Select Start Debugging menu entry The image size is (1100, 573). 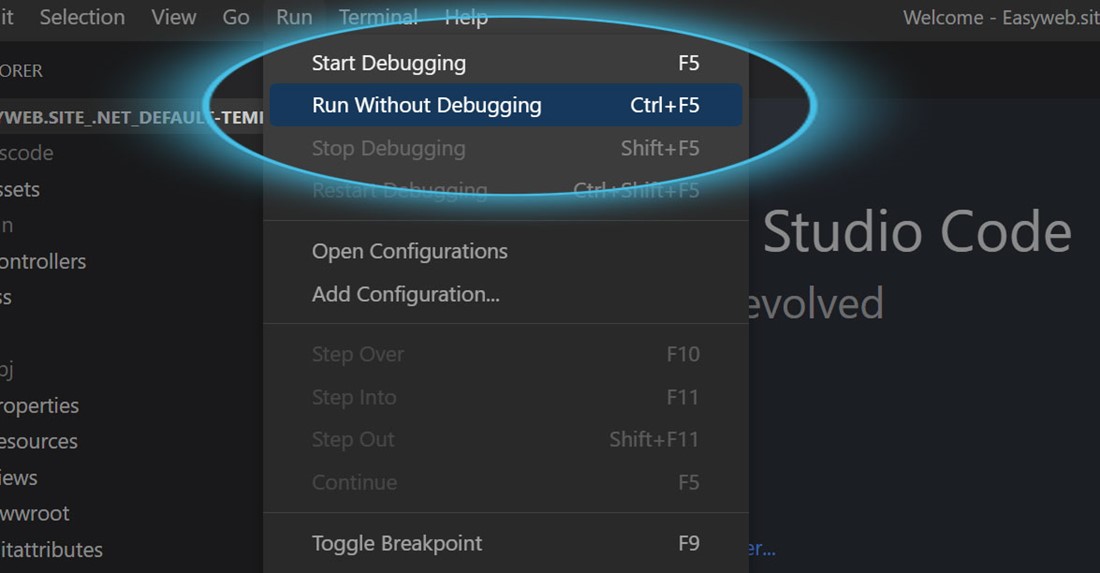tap(506, 63)
